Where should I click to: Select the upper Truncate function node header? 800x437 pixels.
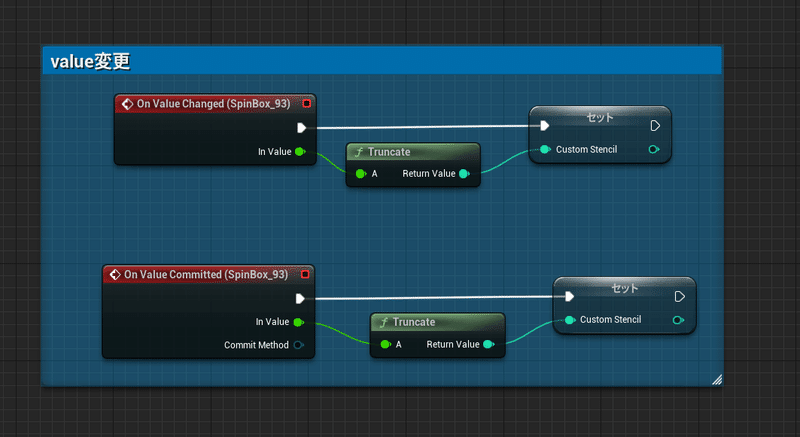tap(413, 151)
